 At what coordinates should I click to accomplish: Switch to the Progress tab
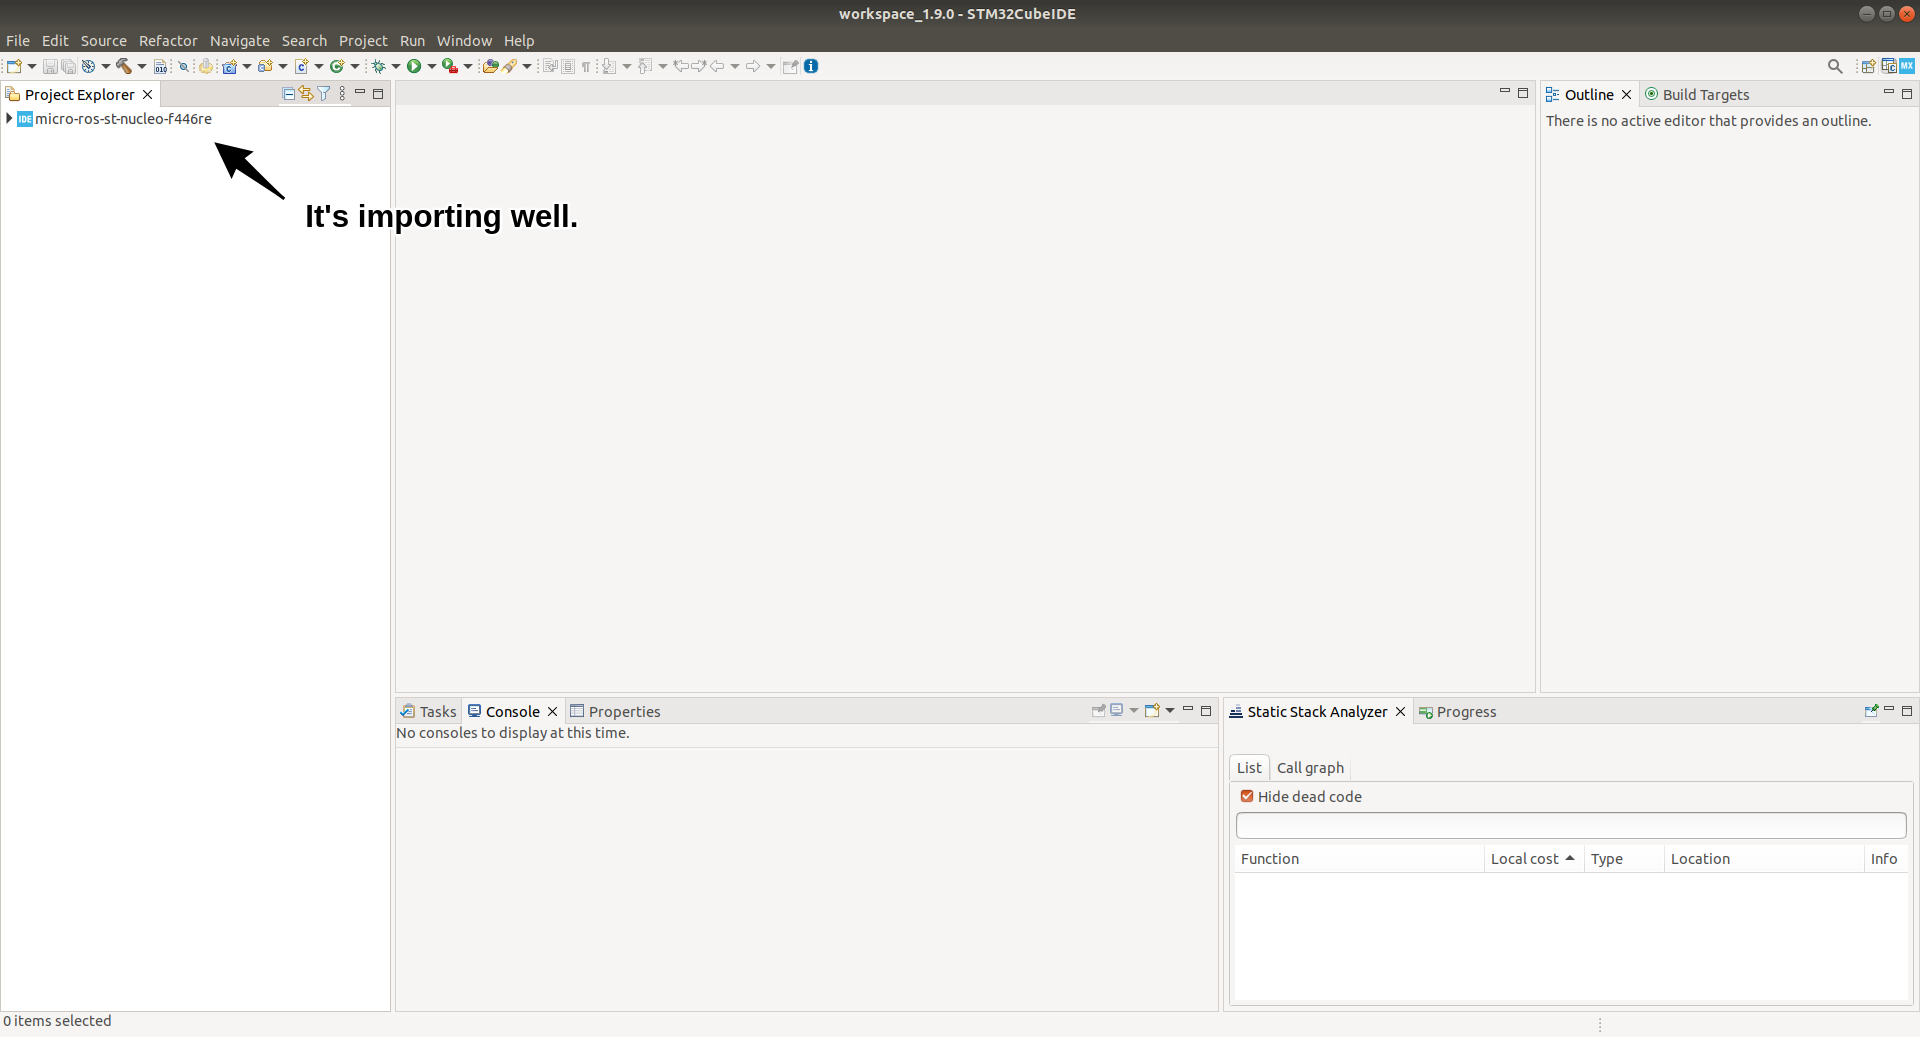pos(1457,712)
